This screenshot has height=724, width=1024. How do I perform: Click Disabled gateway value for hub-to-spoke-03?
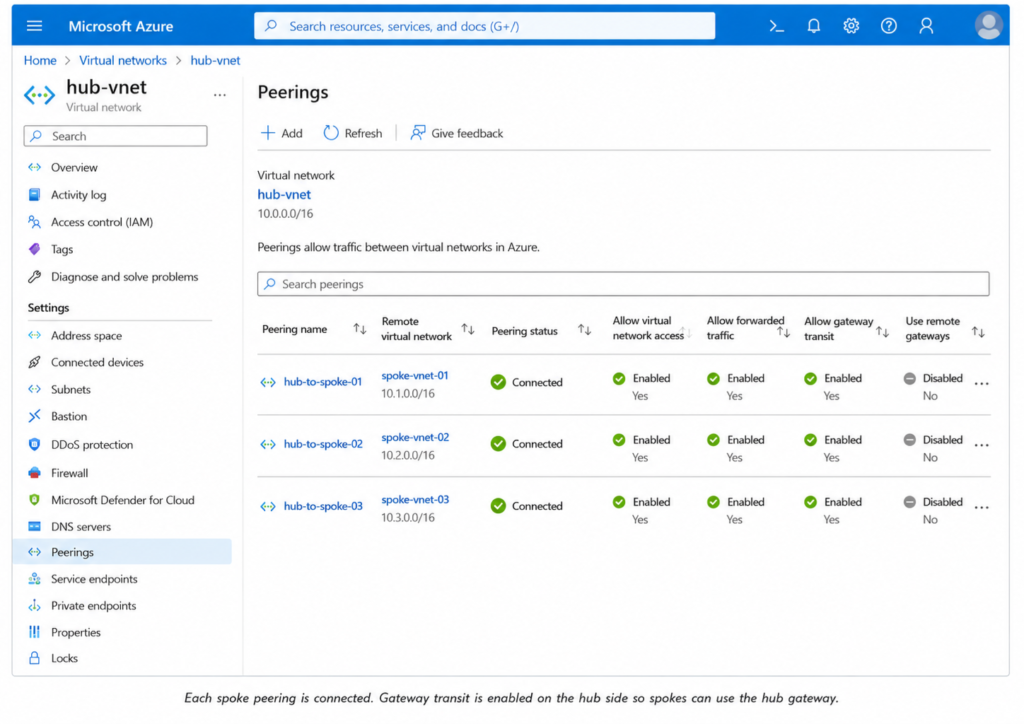[x=933, y=502]
